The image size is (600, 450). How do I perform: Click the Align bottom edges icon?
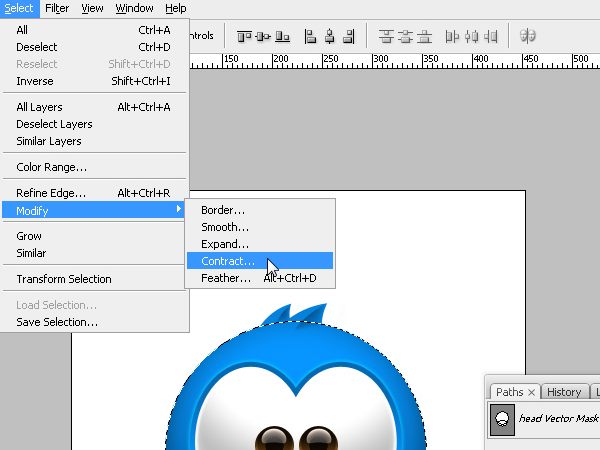pos(282,36)
